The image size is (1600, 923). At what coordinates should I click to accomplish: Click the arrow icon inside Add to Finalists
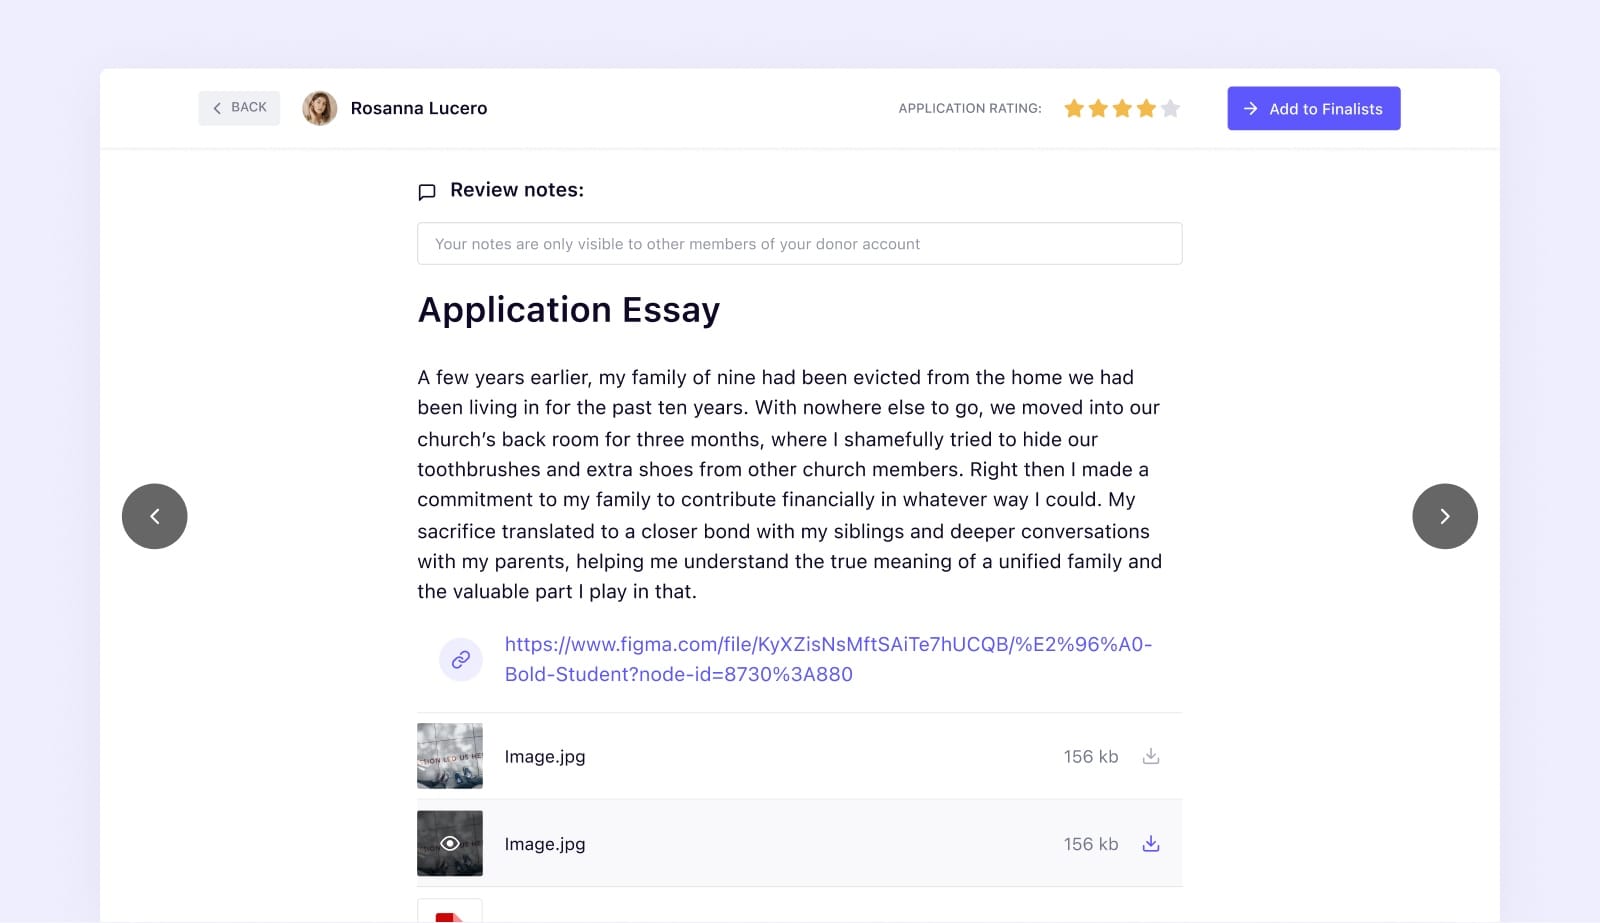point(1249,108)
